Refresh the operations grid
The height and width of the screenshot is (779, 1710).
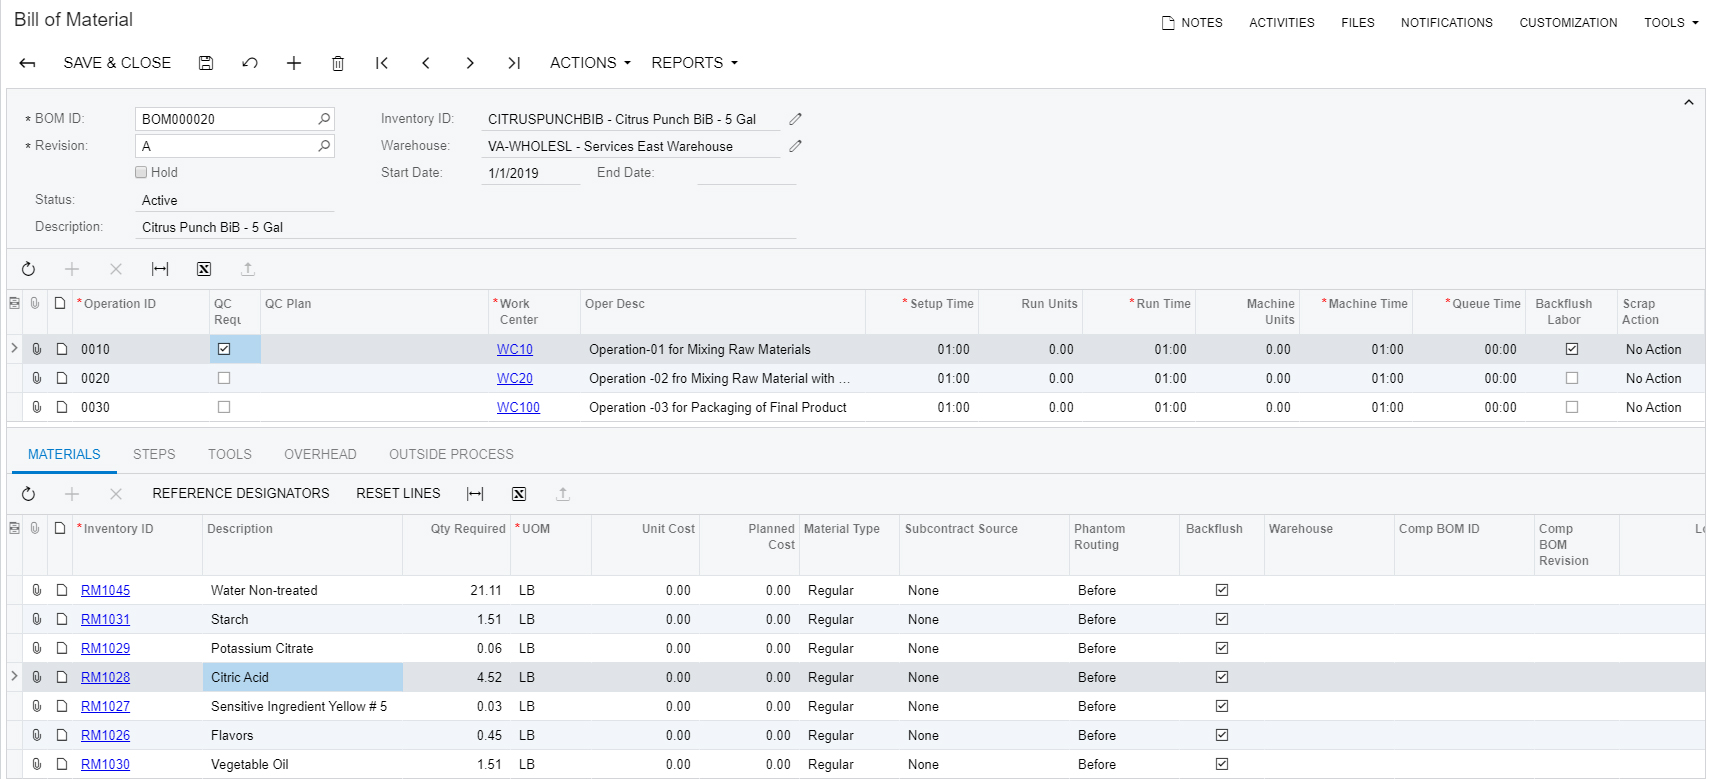[28, 269]
